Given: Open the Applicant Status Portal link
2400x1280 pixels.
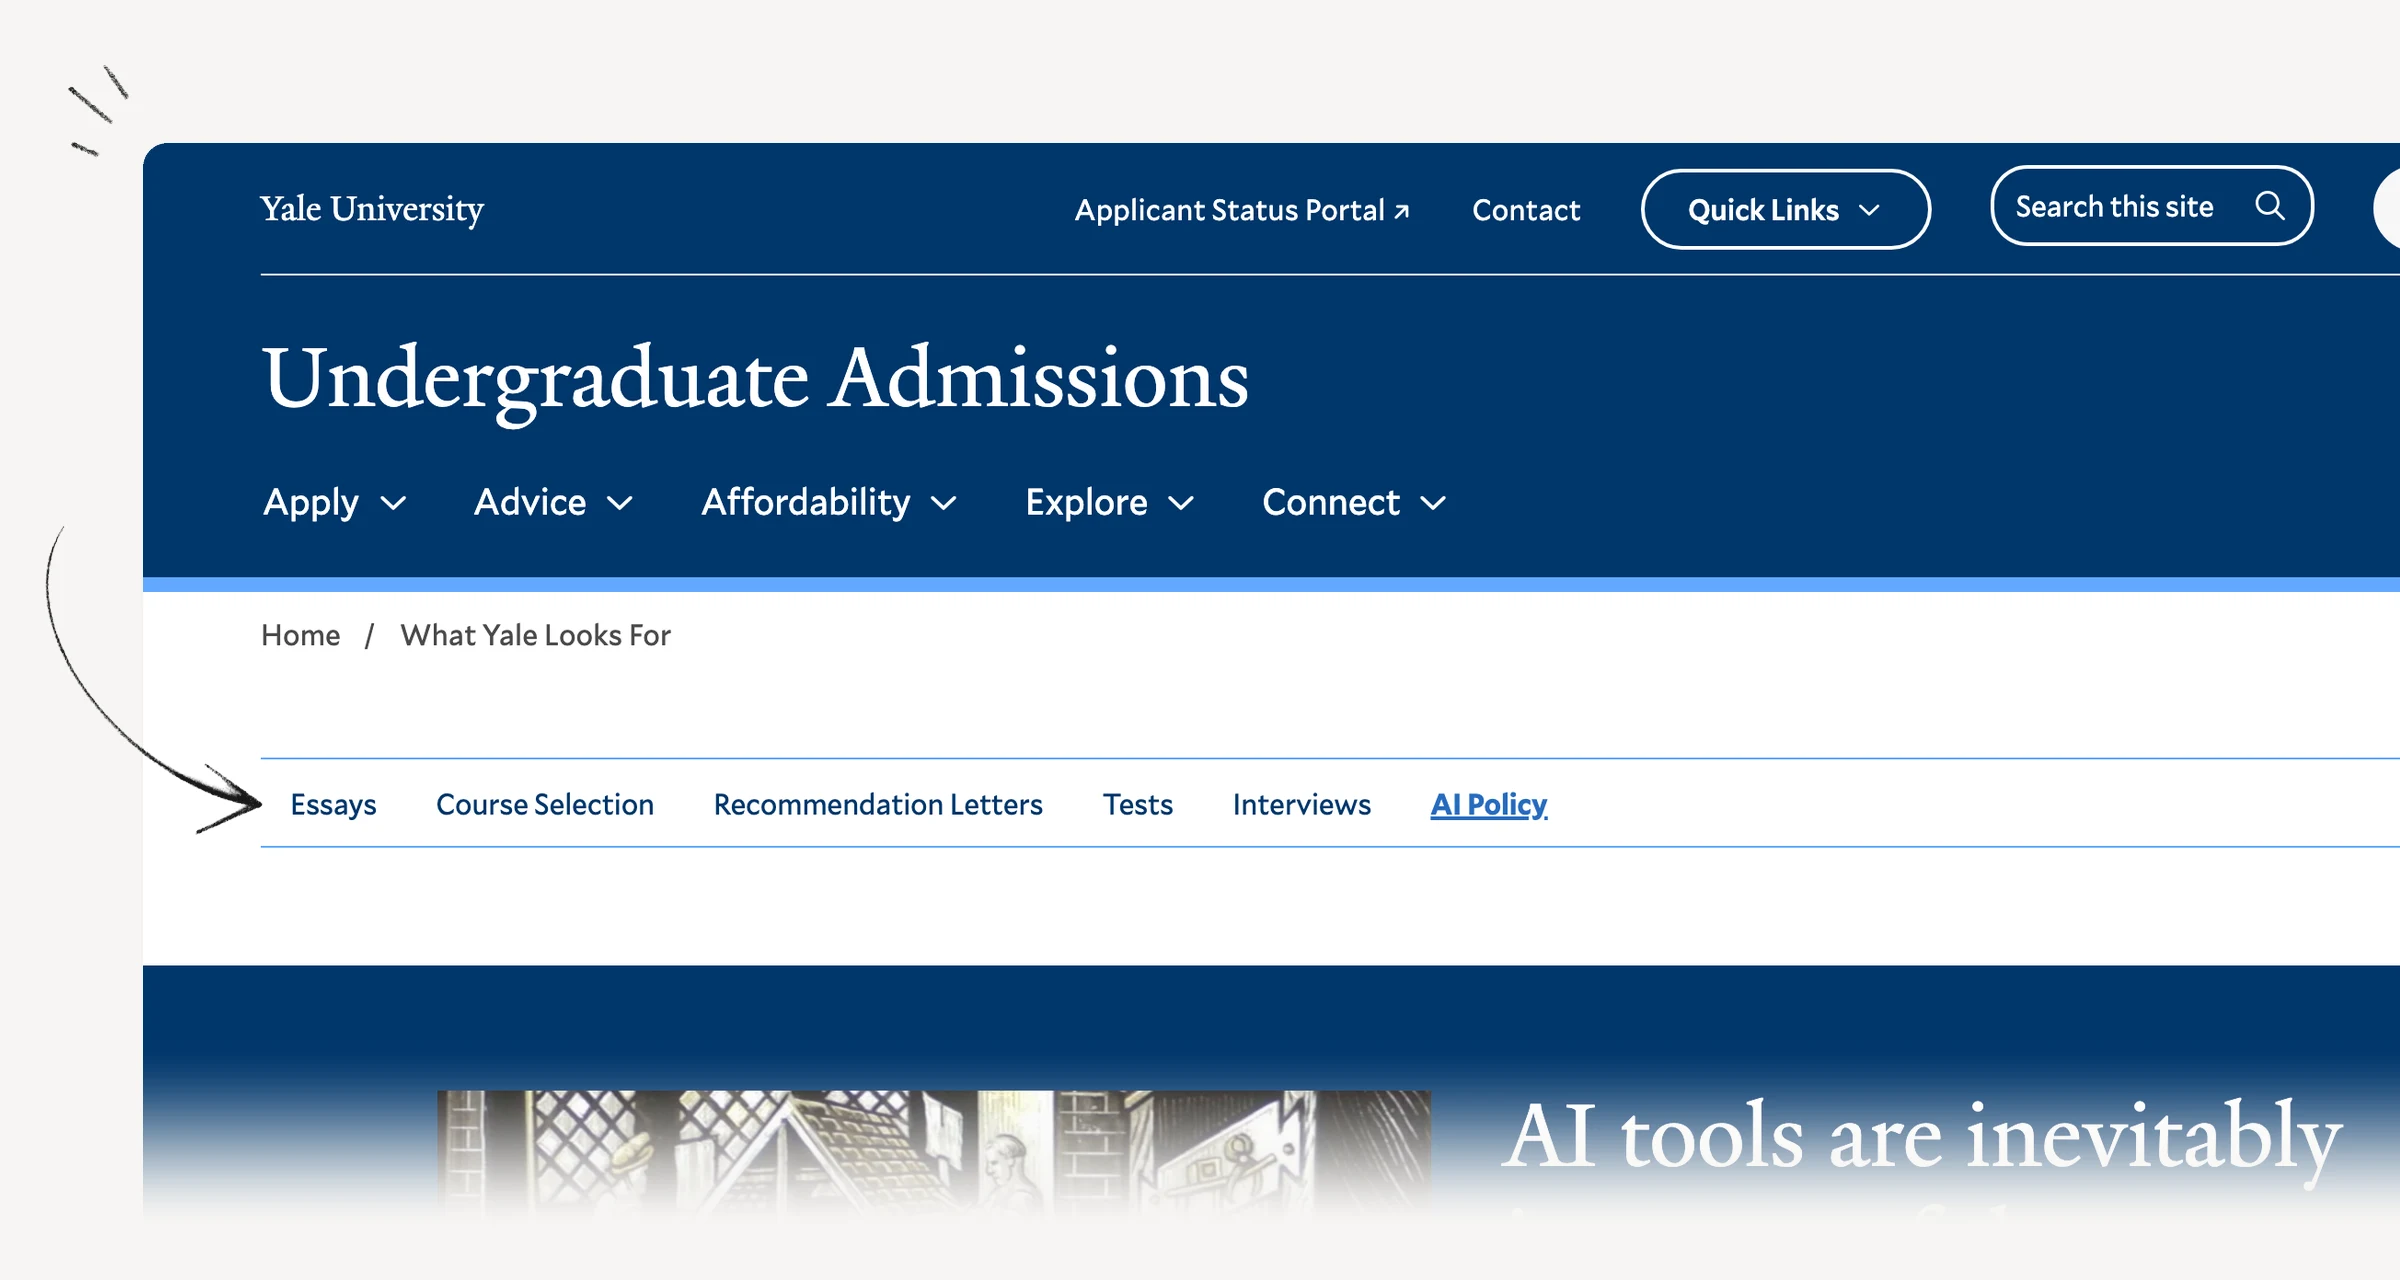Looking at the screenshot, I should [1242, 210].
